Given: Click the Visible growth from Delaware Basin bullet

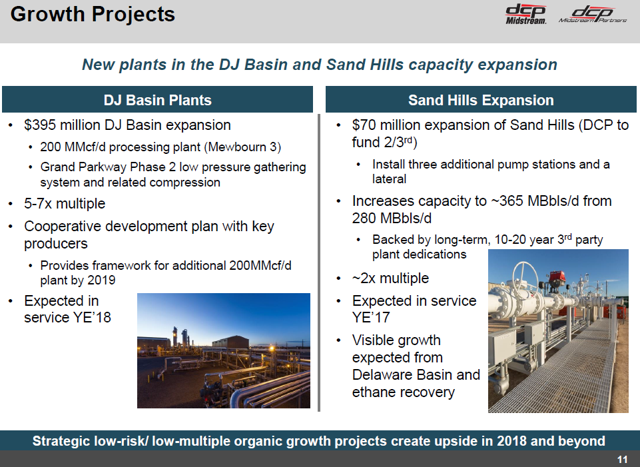Looking at the screenshot, I should tap(416, 366).
